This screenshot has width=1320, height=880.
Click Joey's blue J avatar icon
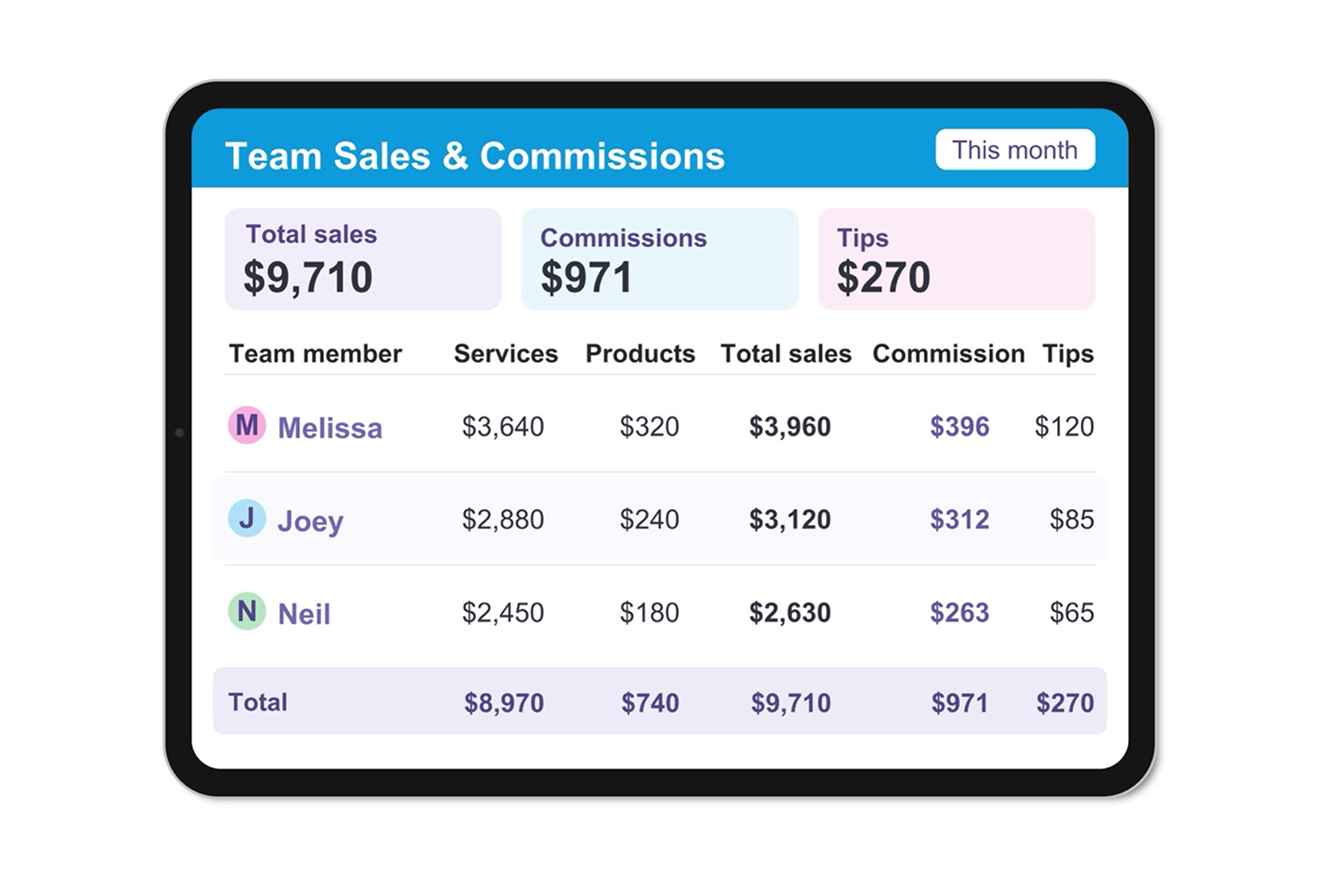[x=247, y=518]
